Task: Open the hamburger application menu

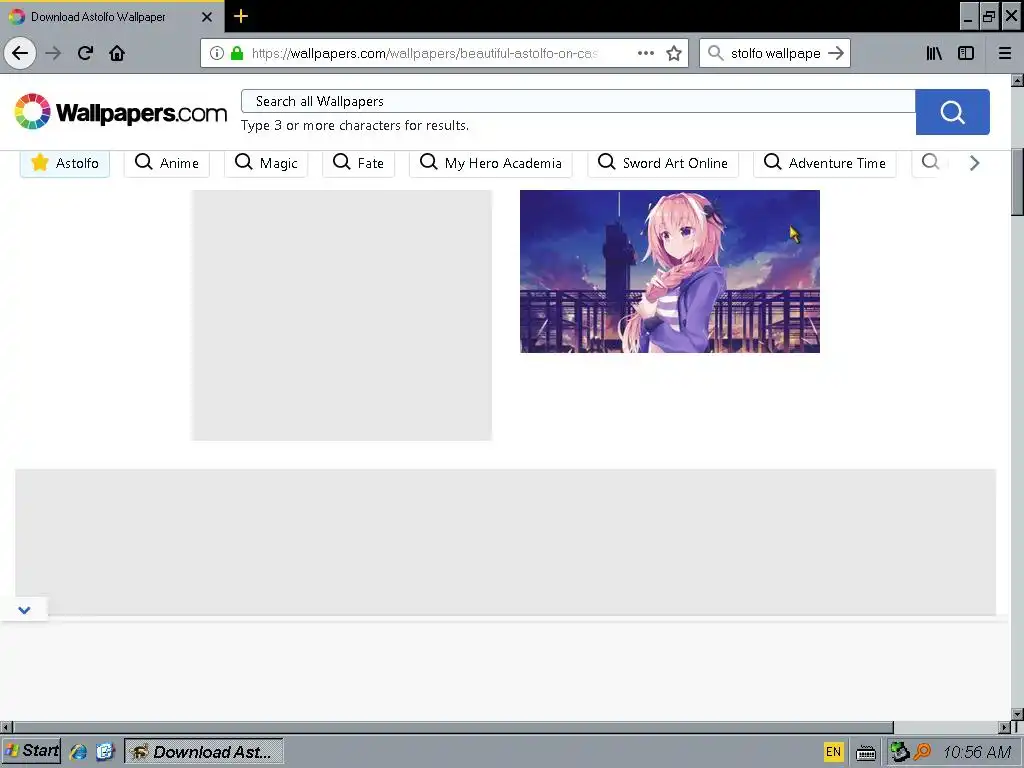Action: coord(1005,53)
